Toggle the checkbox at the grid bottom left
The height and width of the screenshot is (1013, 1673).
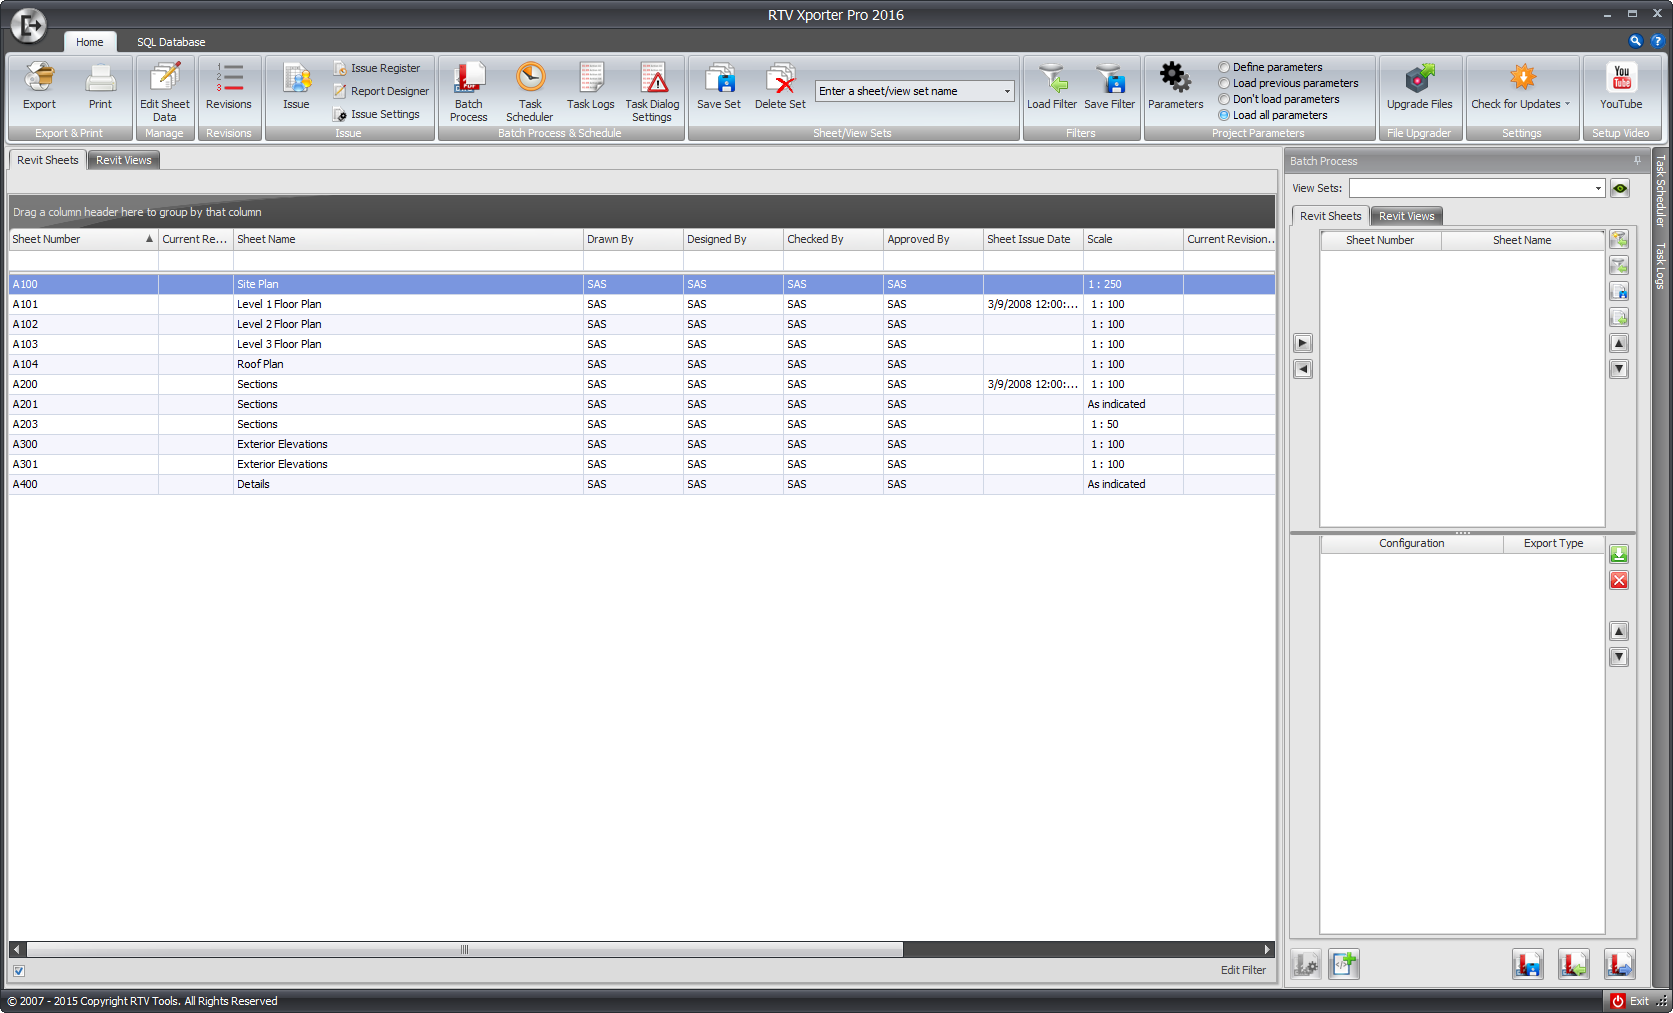[x=18, y=970]
